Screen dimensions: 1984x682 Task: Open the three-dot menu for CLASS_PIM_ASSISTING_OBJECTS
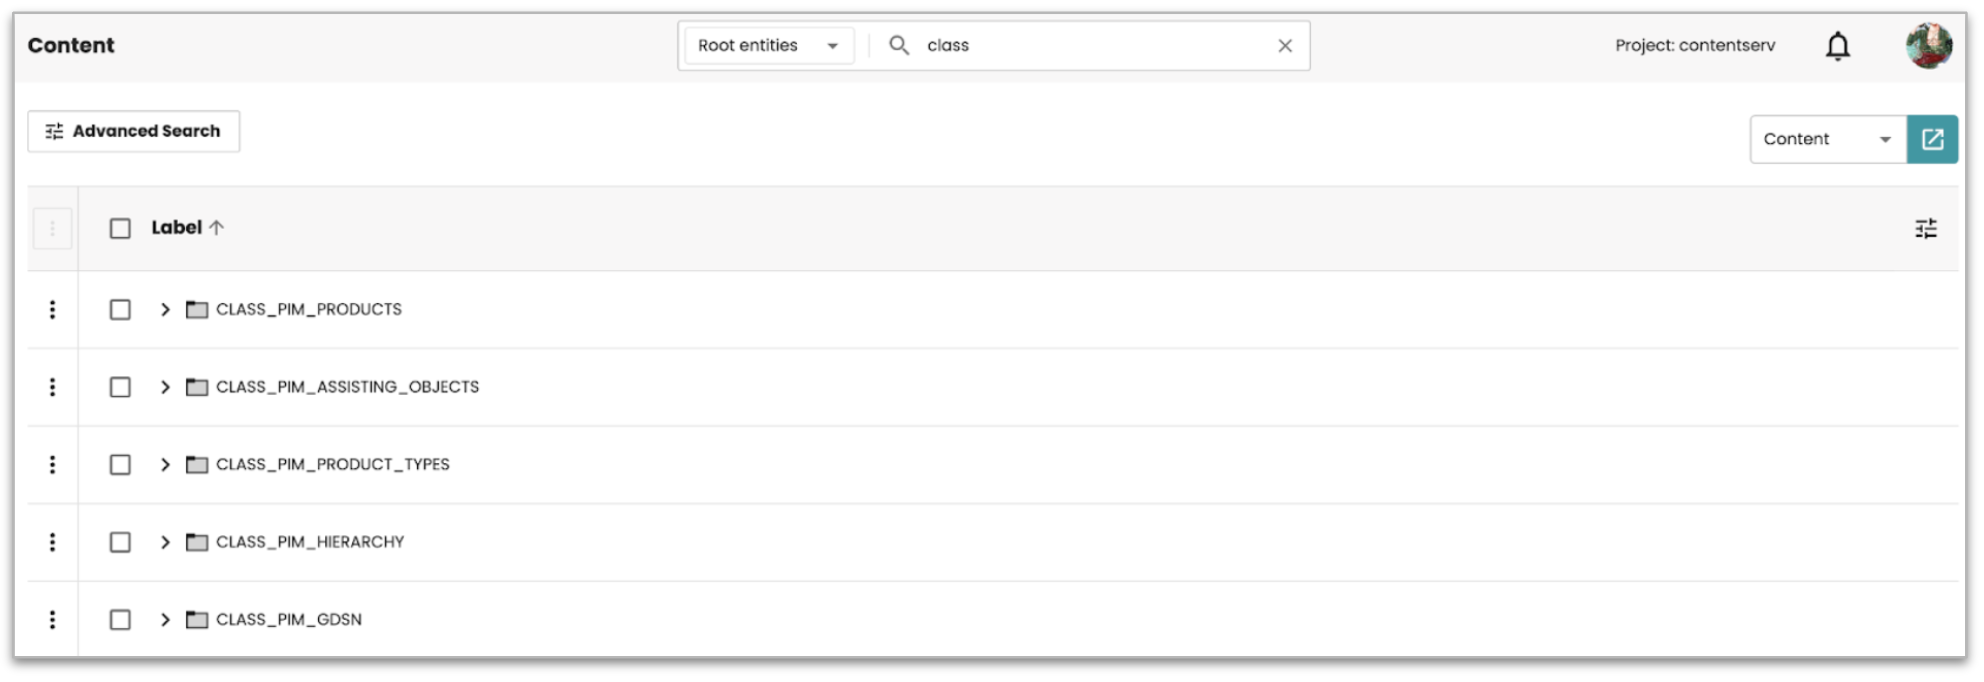point(53,387)
